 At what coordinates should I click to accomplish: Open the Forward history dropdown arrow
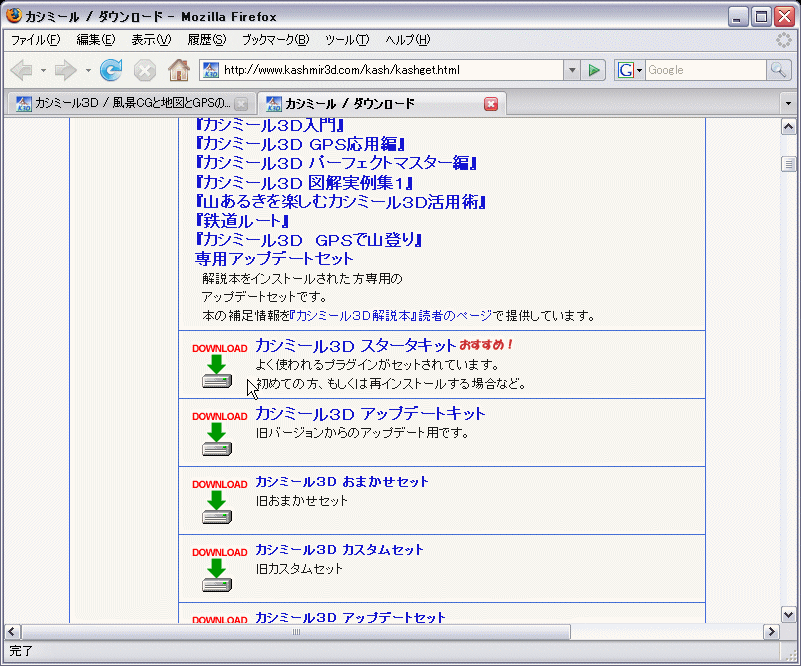(x=88, y=70)
